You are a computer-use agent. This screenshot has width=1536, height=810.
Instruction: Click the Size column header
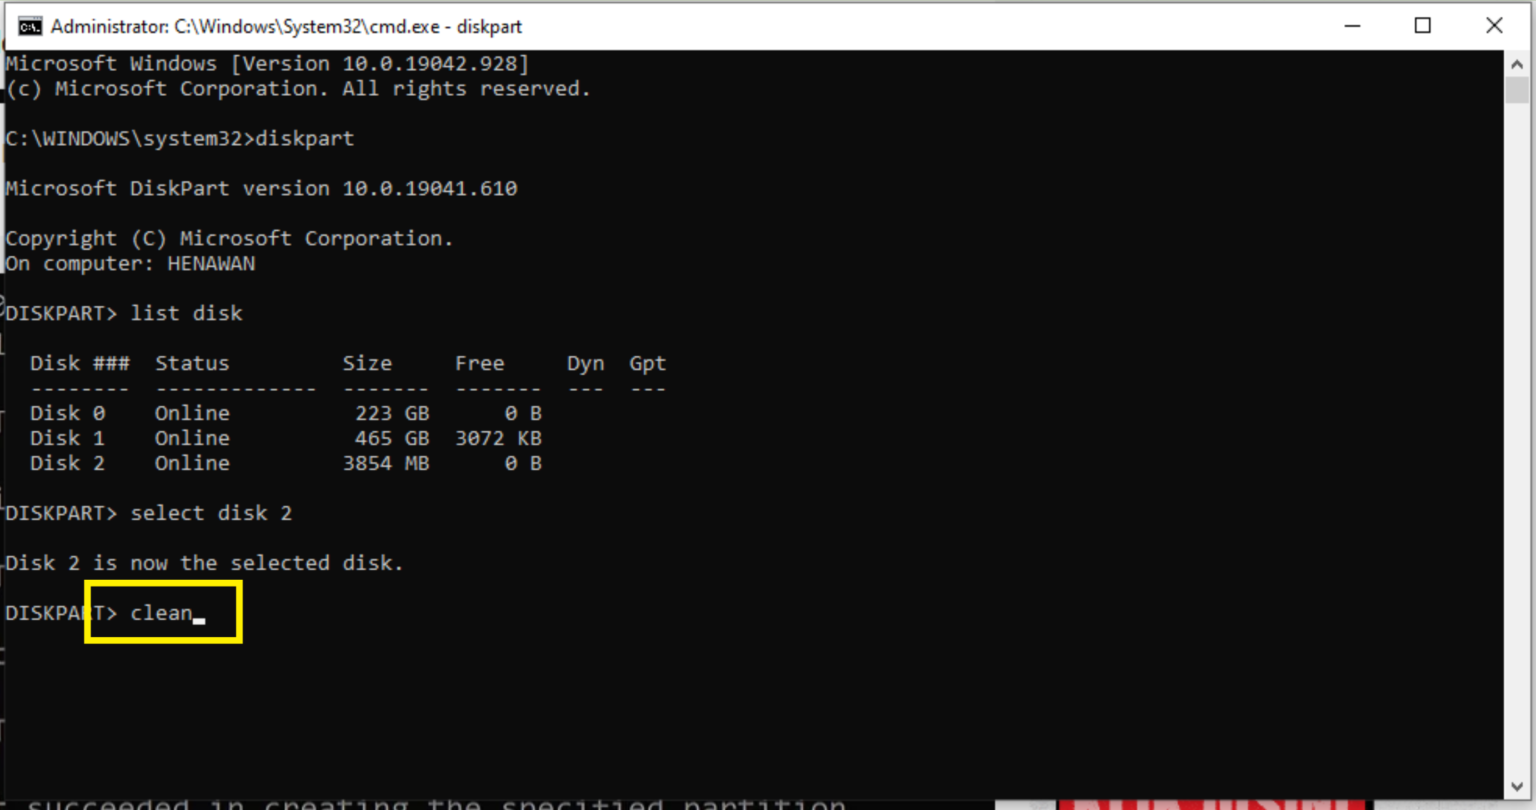click(x=367, y=363)
